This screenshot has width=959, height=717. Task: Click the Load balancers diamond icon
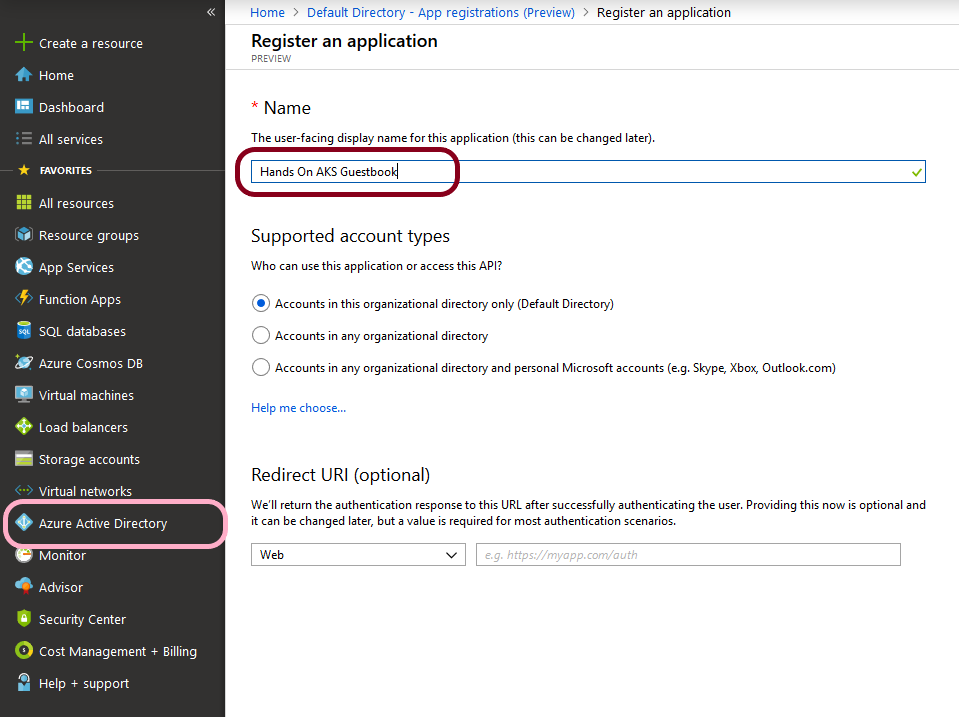(23, 426)
